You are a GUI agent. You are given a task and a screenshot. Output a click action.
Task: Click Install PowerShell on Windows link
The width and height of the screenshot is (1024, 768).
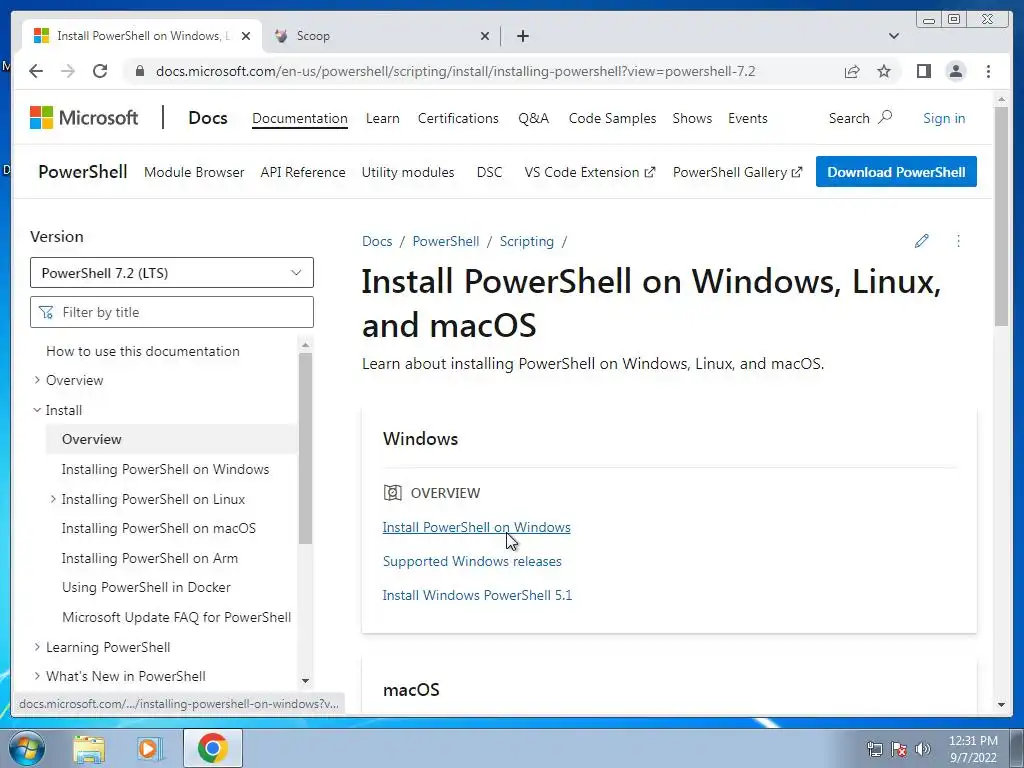click(x=476, y=527)
